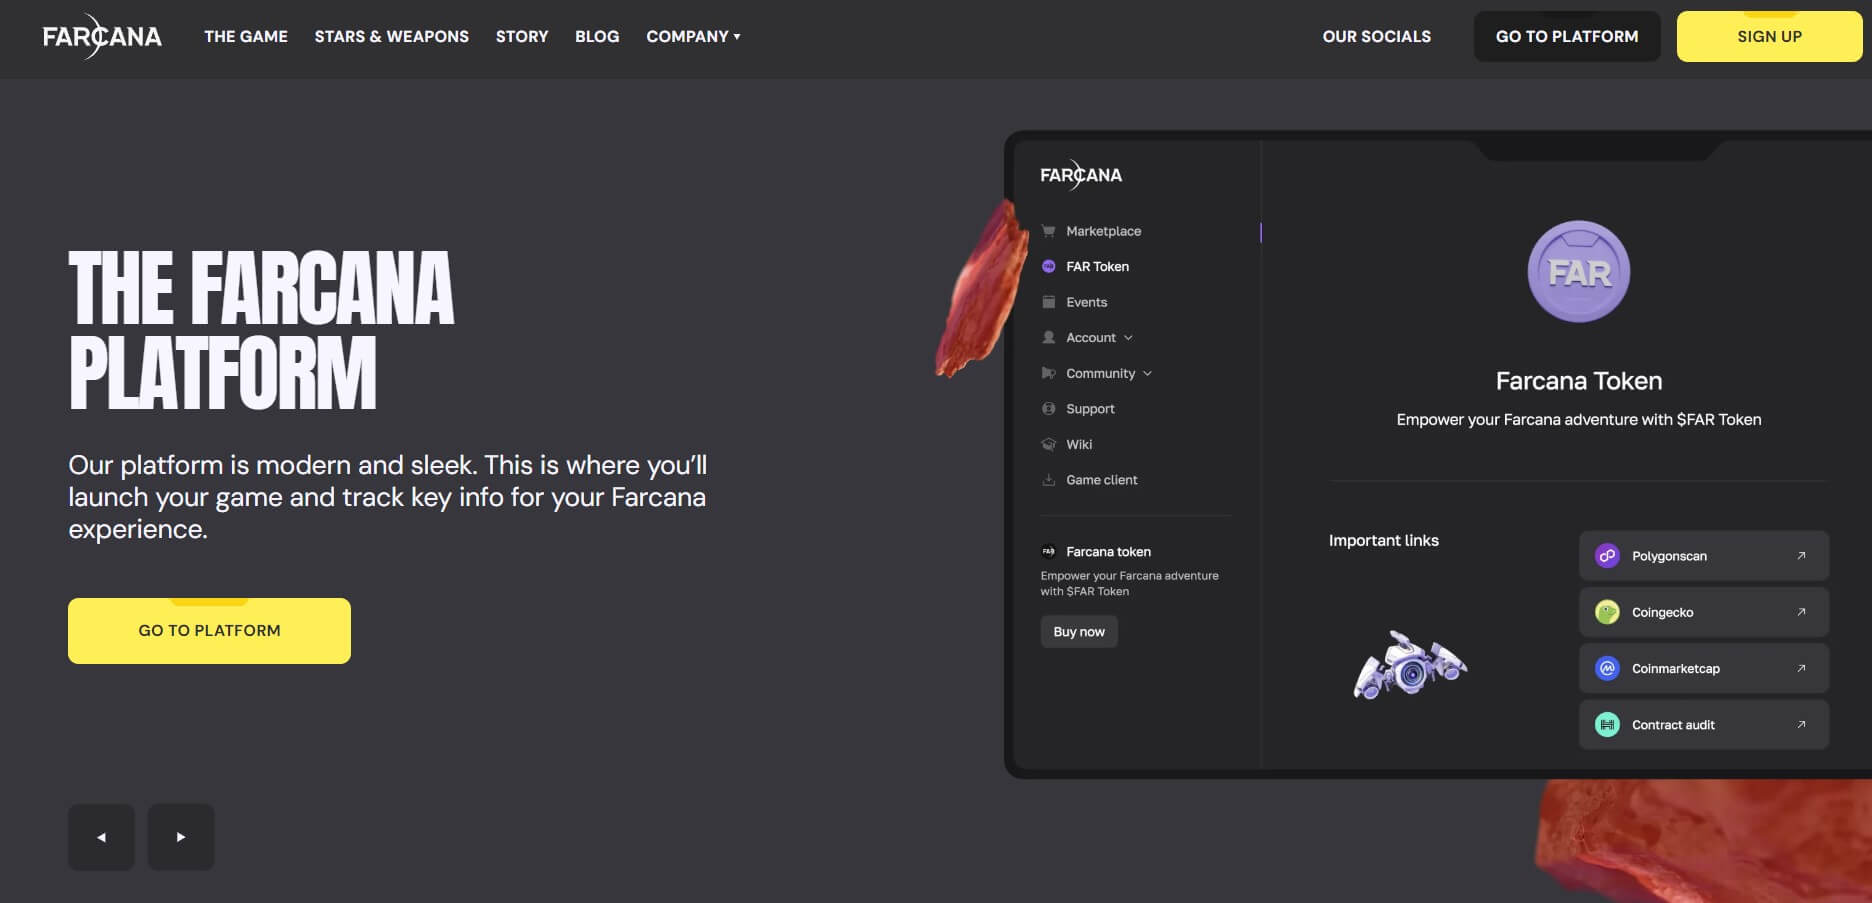Image resolution: width=1872 pixels, height=903 pixels.
Task: Click Account person icon
Action: point(1048,337)
